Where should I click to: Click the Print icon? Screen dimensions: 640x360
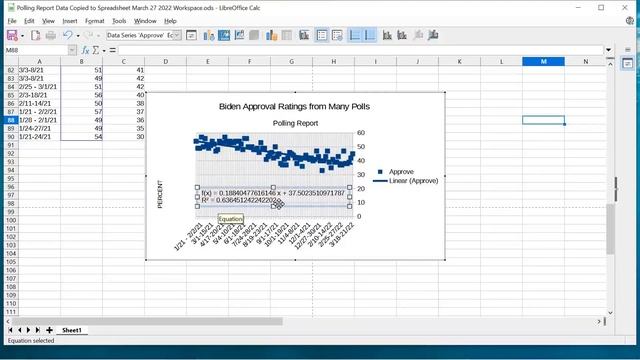click(x=51, y=36)
